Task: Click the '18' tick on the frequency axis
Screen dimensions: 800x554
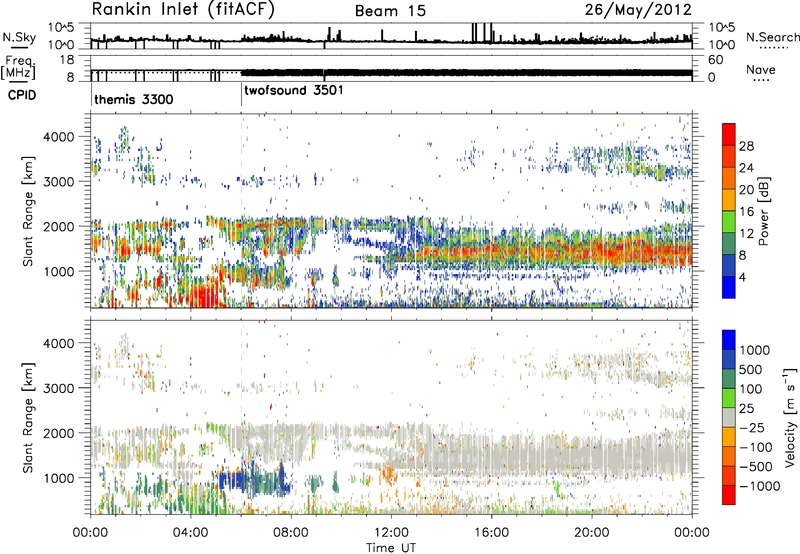Action: pos(67,59)
